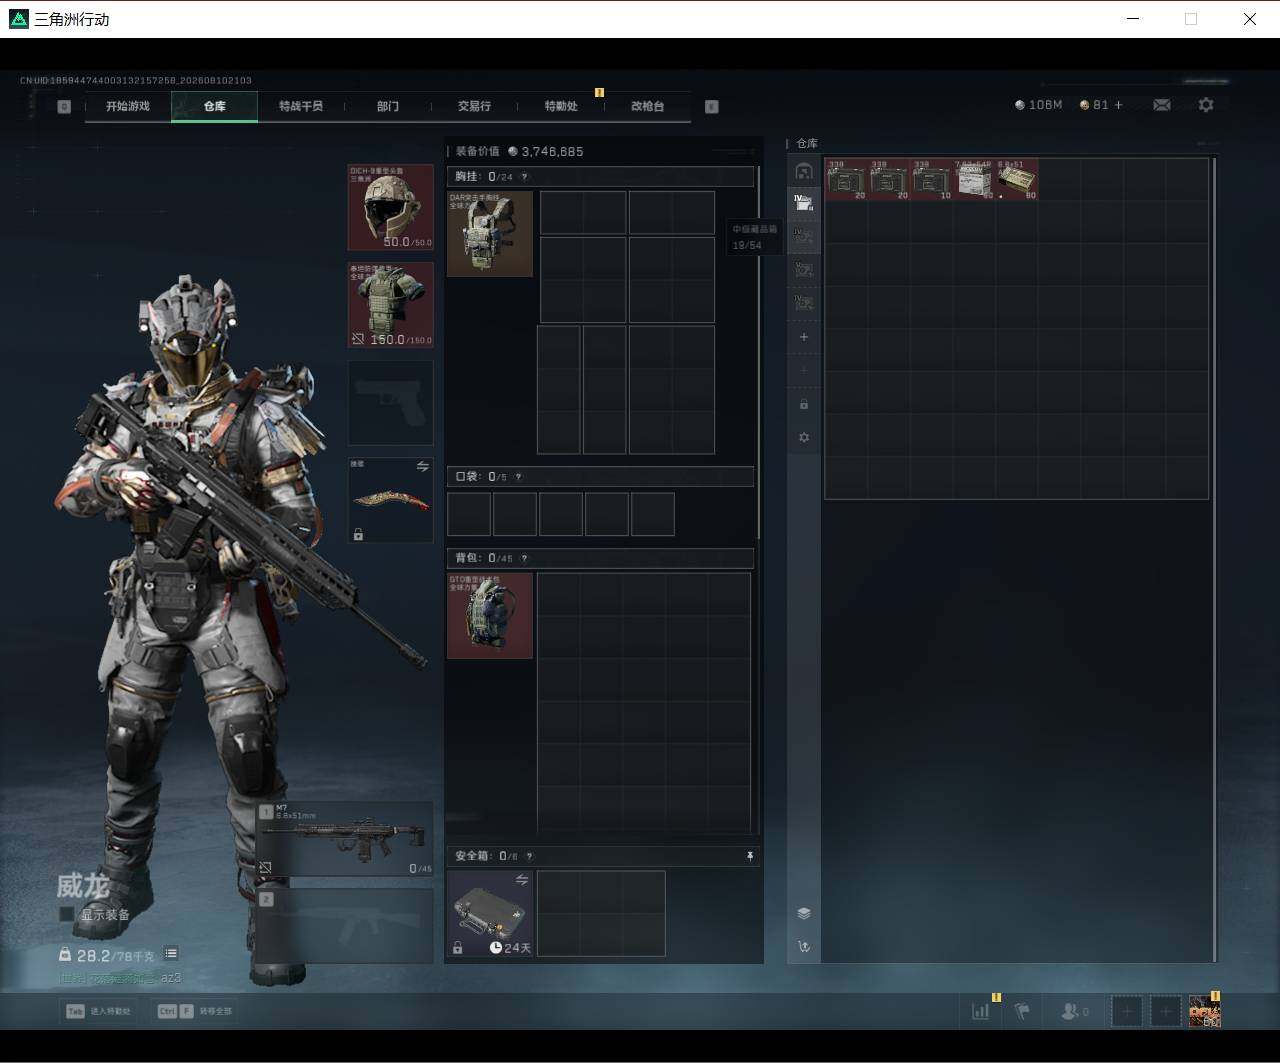Click the 转移全部 transfer all button

(195, 1011)
